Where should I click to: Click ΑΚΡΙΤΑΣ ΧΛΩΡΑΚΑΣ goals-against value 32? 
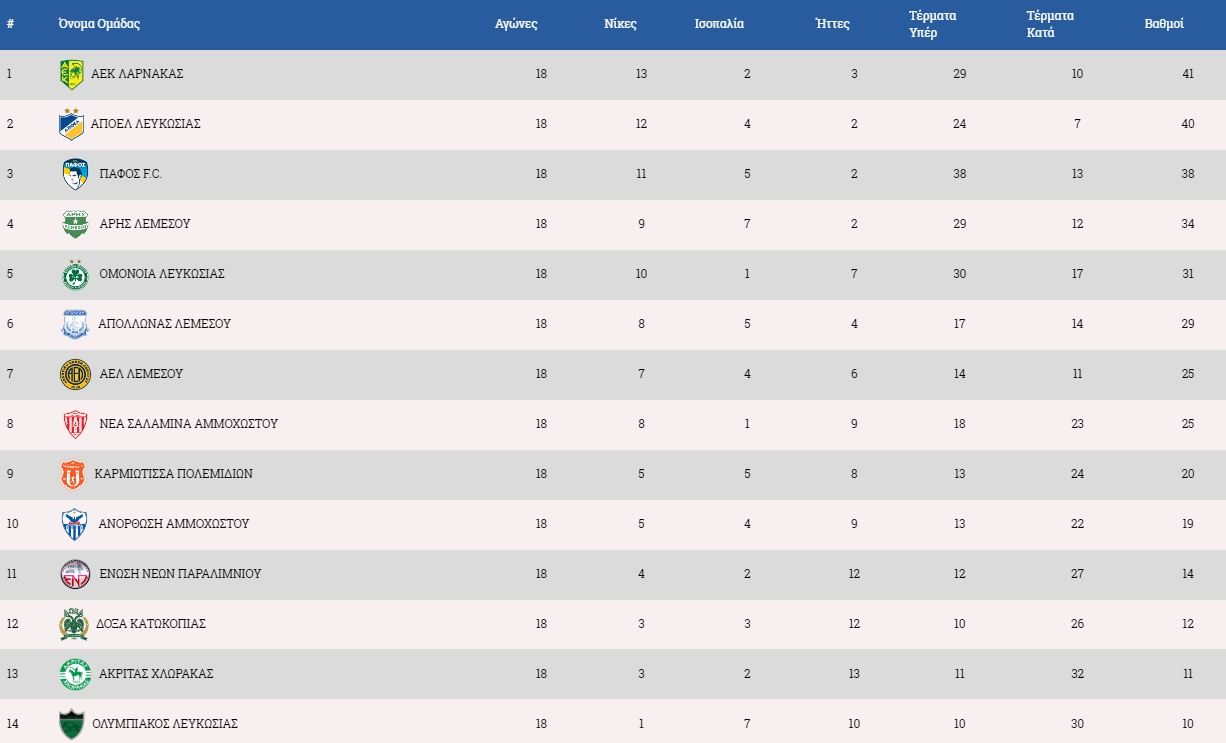point(1077,674)
